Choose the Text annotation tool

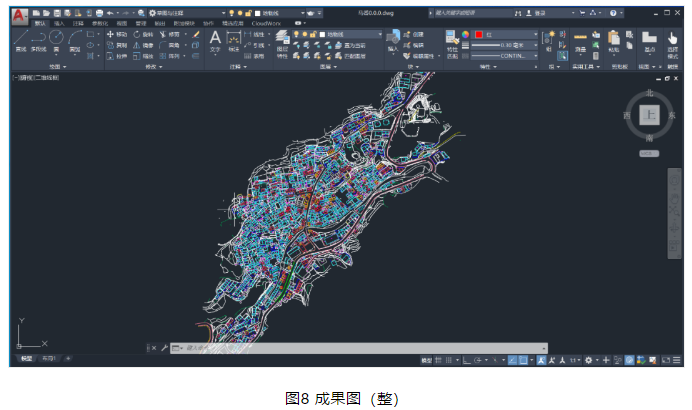coord(215,40)
